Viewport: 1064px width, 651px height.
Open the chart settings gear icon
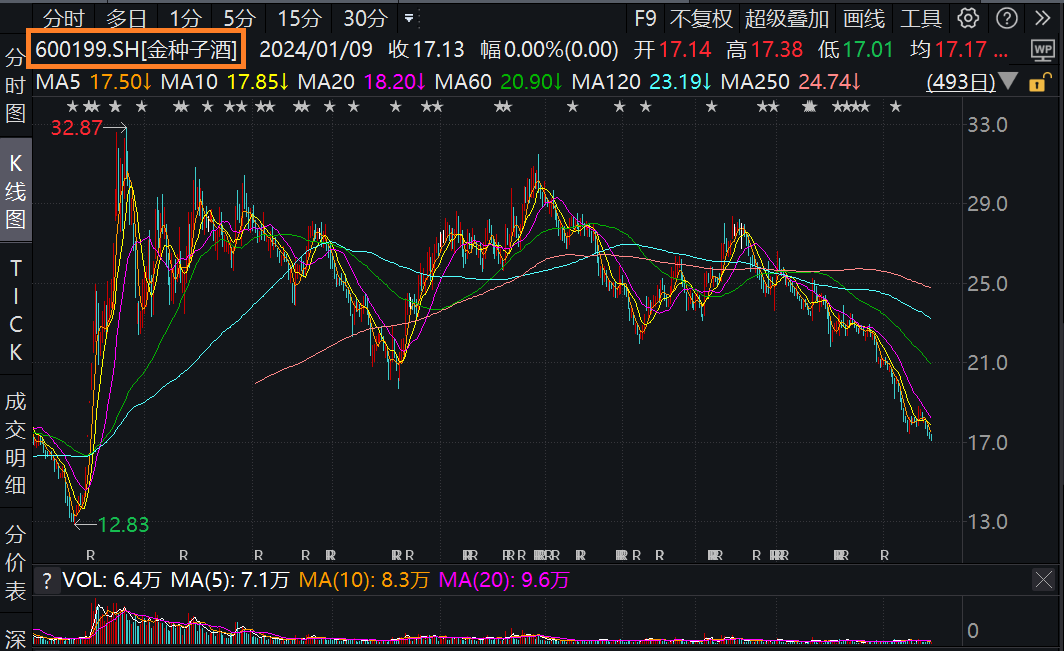point(966,18)
